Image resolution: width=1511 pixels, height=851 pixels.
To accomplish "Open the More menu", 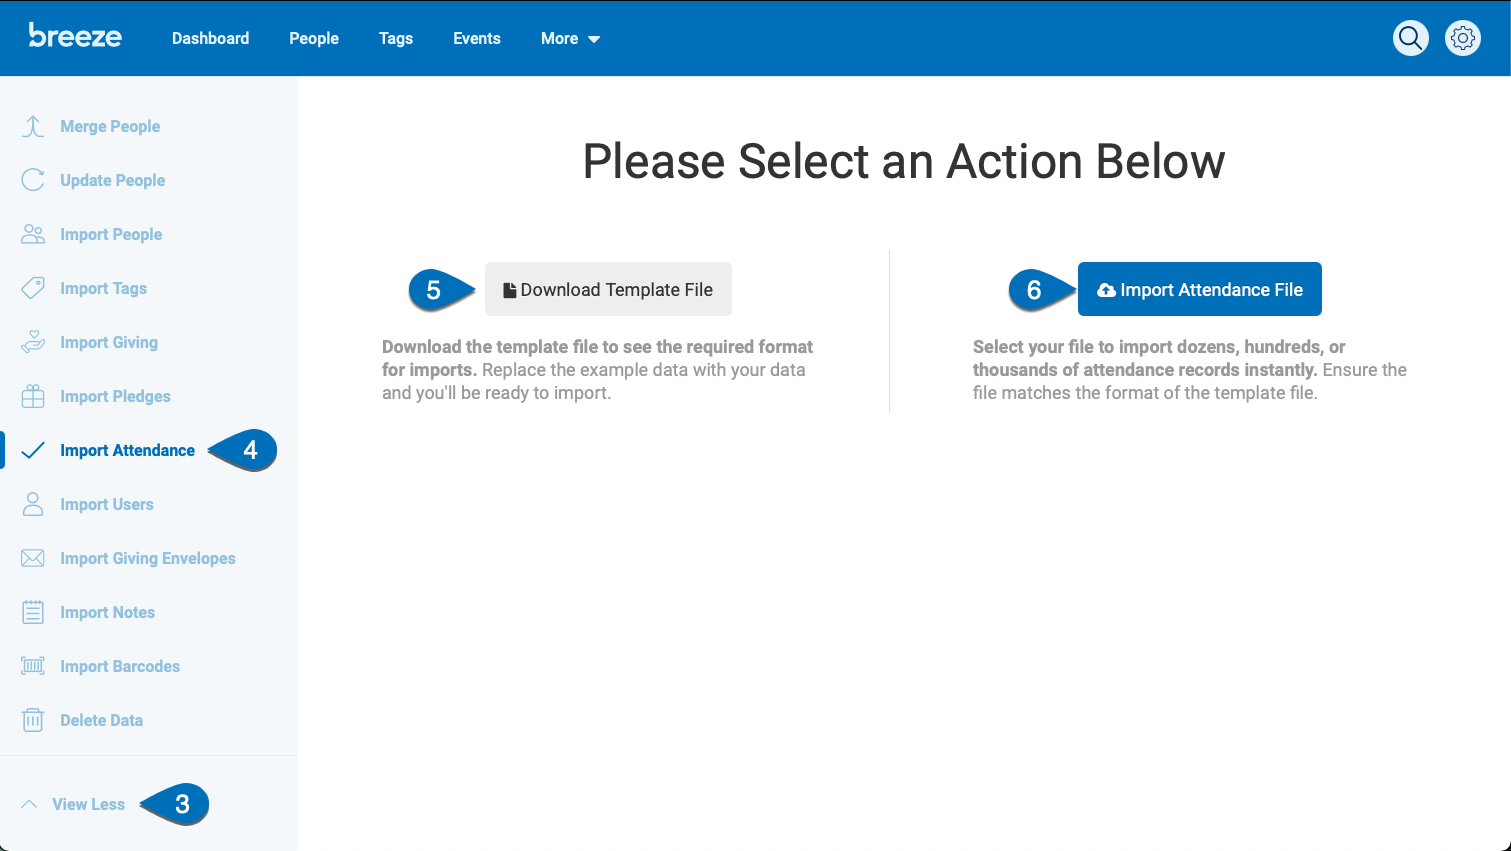I will click(570, 38).
